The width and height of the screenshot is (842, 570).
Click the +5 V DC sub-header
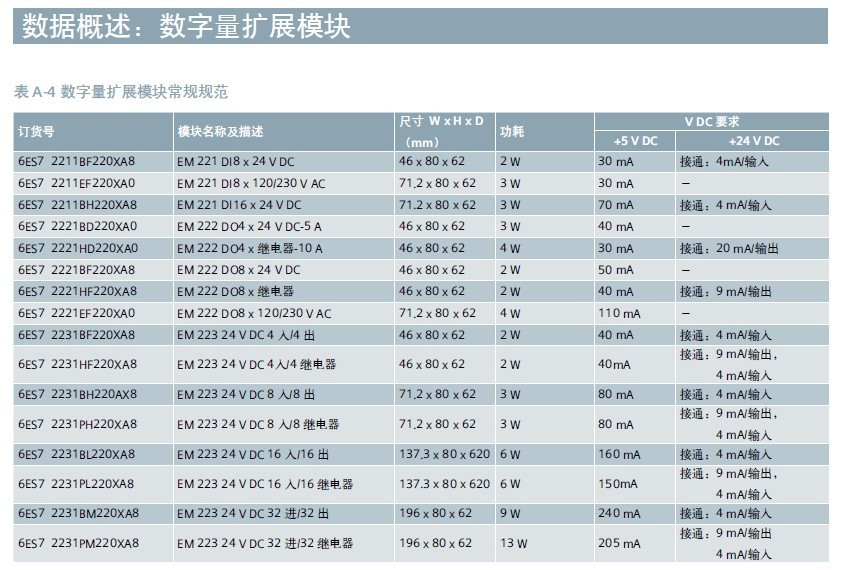635,141
